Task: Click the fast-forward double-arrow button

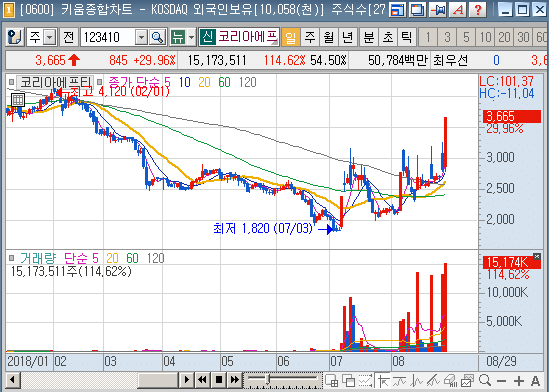Action: point(235,380)
